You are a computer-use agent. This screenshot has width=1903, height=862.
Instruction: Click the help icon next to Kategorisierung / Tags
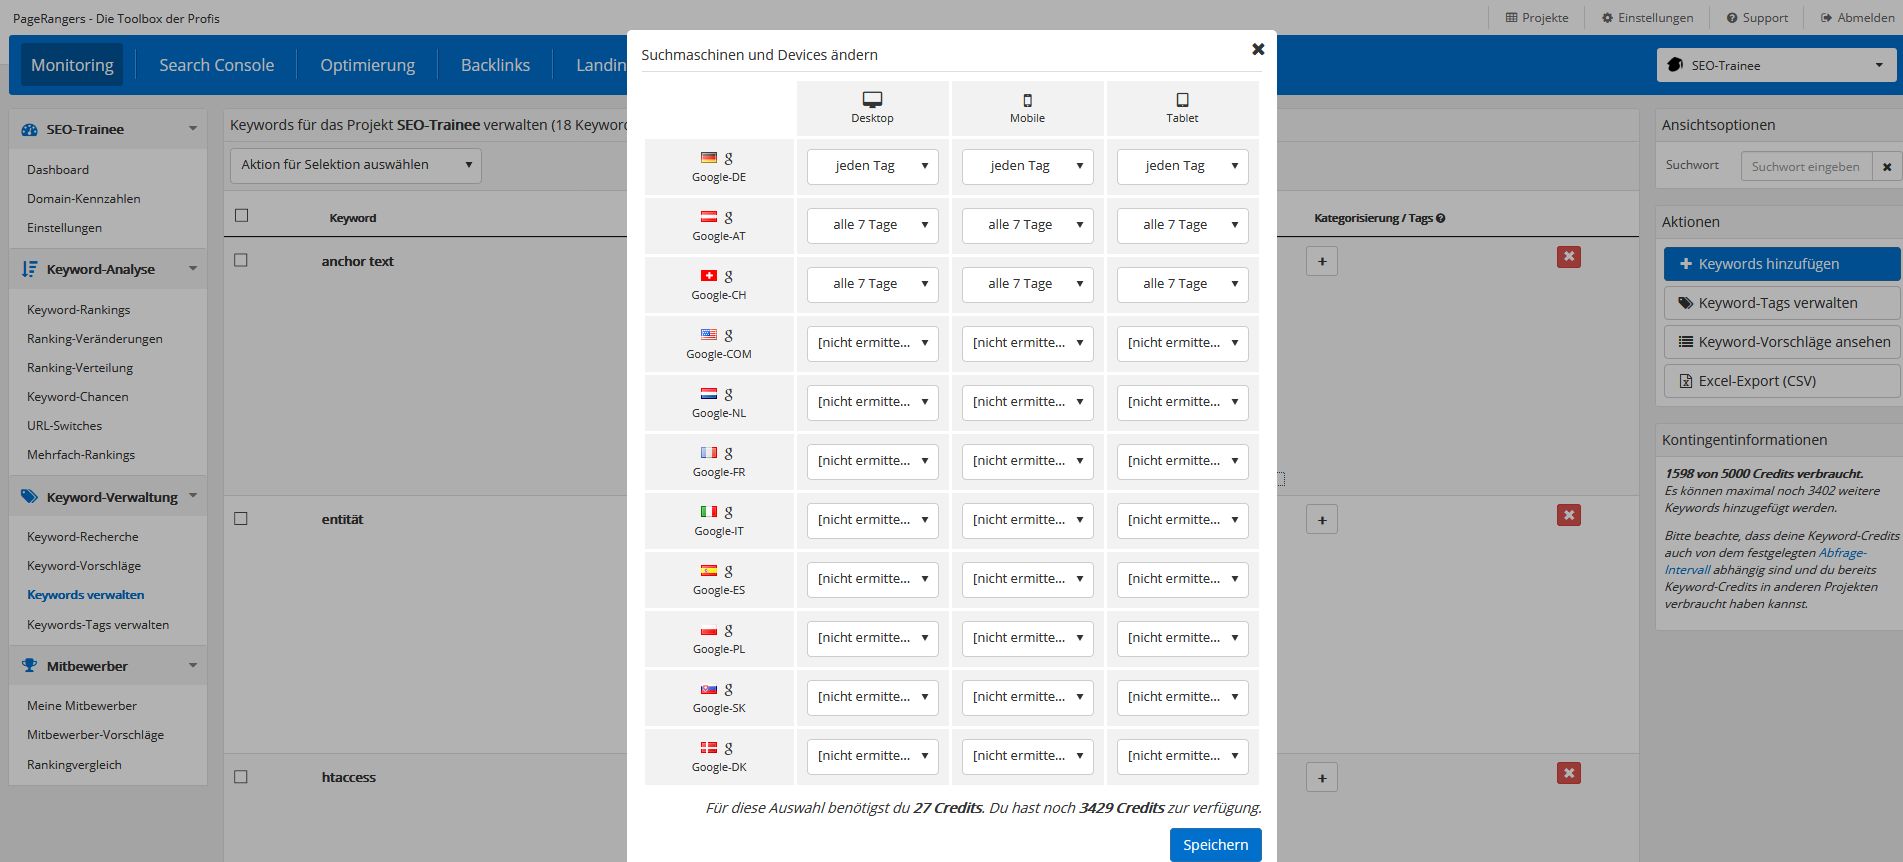point(1440,218)
